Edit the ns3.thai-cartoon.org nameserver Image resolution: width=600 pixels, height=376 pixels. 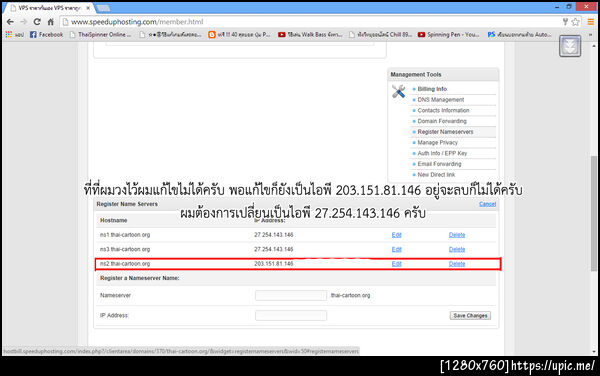coord(396,249)
